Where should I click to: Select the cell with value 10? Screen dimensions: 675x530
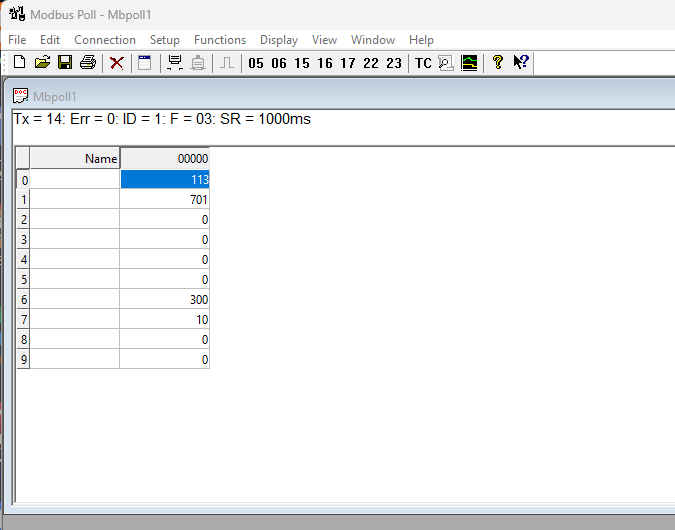165,319
